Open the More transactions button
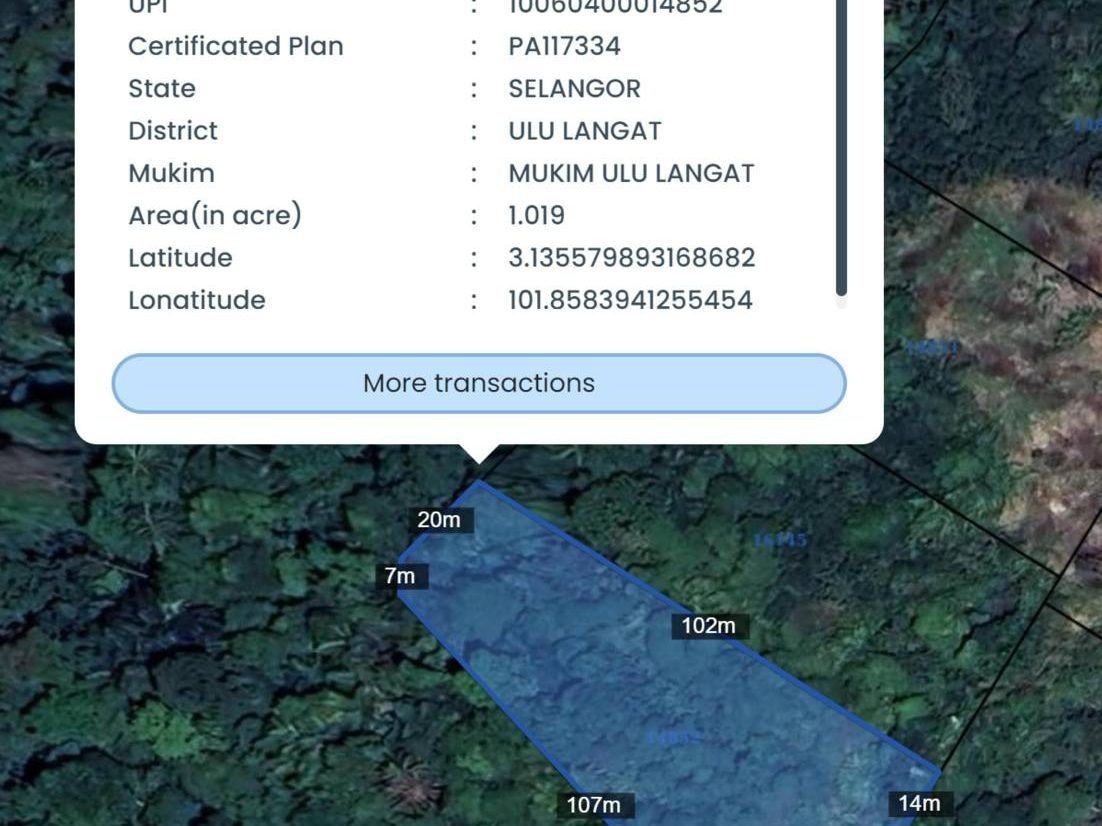This screenshot has height=826, width=1102. pos(479,383)
